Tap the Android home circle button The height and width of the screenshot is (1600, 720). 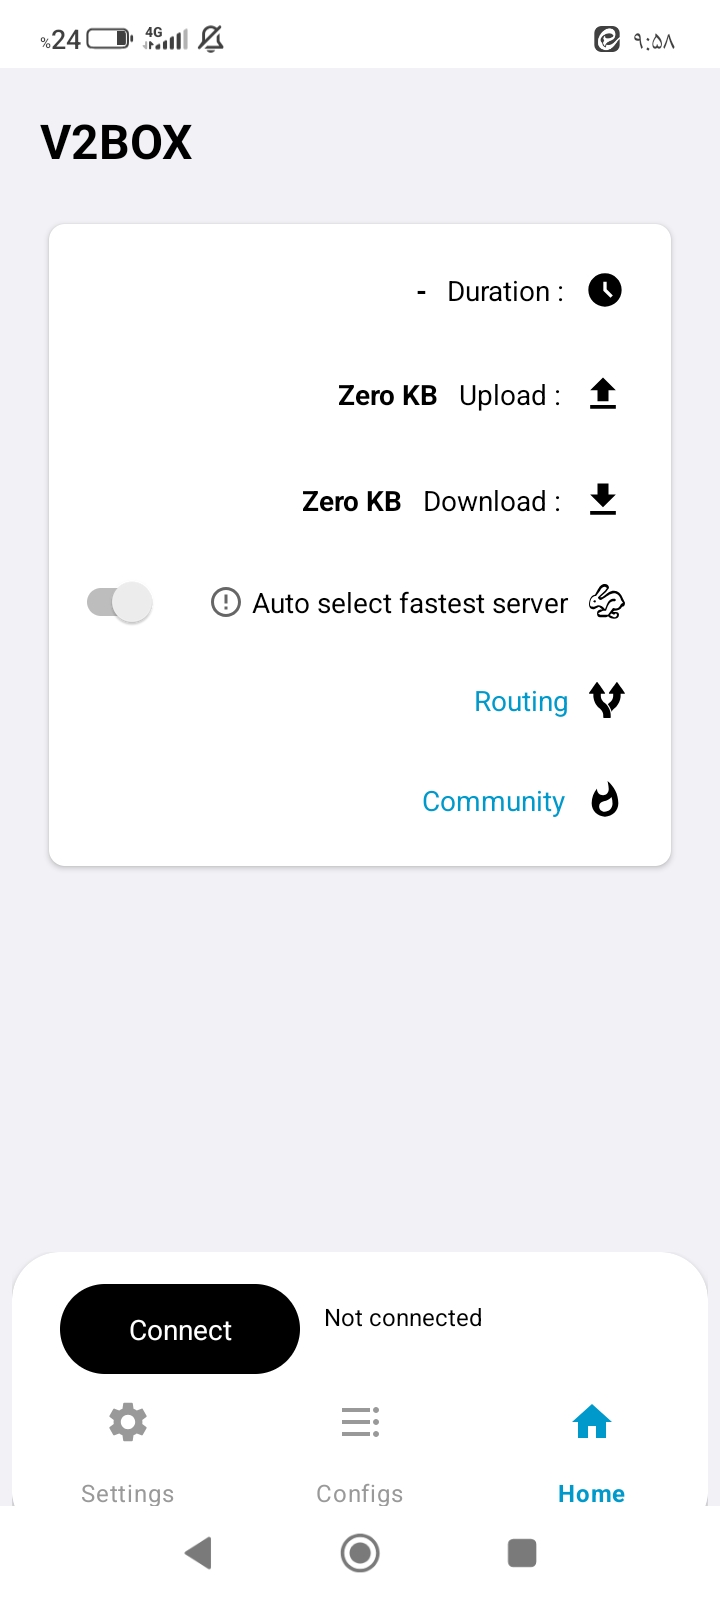tap(360, 1553)
